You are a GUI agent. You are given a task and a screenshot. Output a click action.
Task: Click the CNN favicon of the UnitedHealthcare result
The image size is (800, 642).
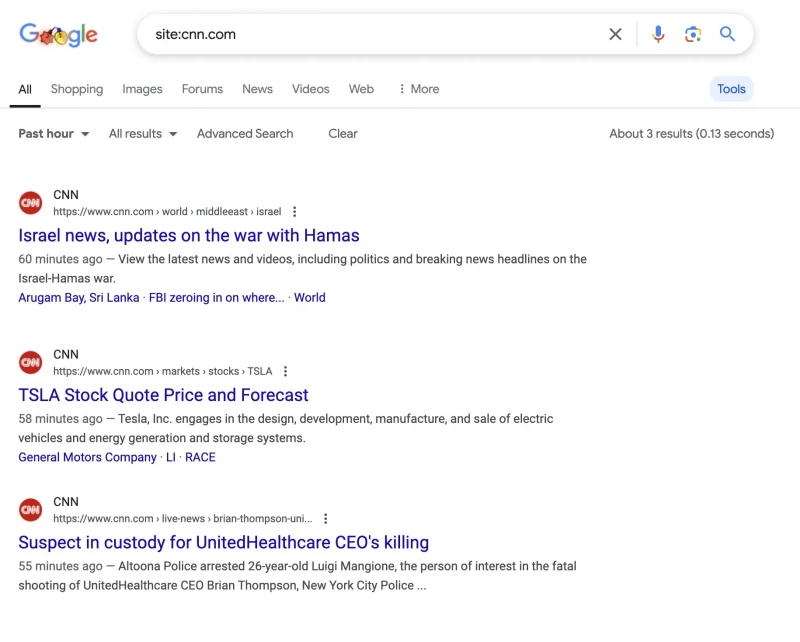31,510
